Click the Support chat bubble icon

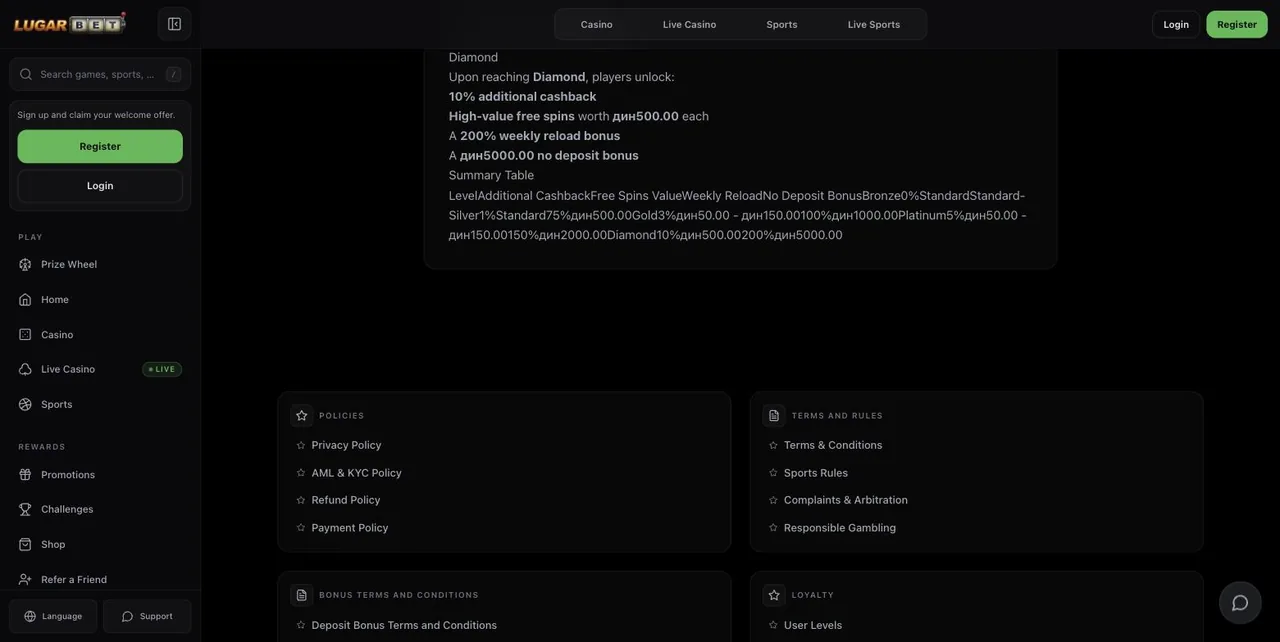[x=127, y=617]
